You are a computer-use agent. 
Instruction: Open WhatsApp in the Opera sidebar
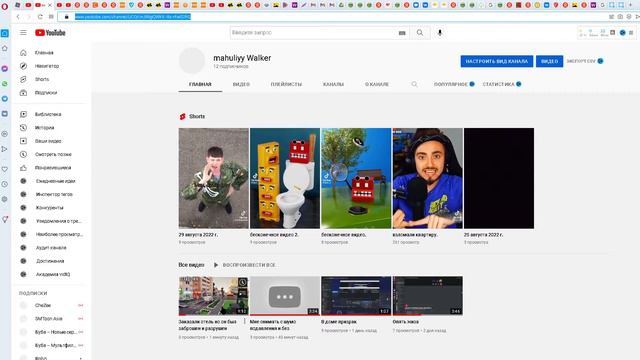[4, 84]
